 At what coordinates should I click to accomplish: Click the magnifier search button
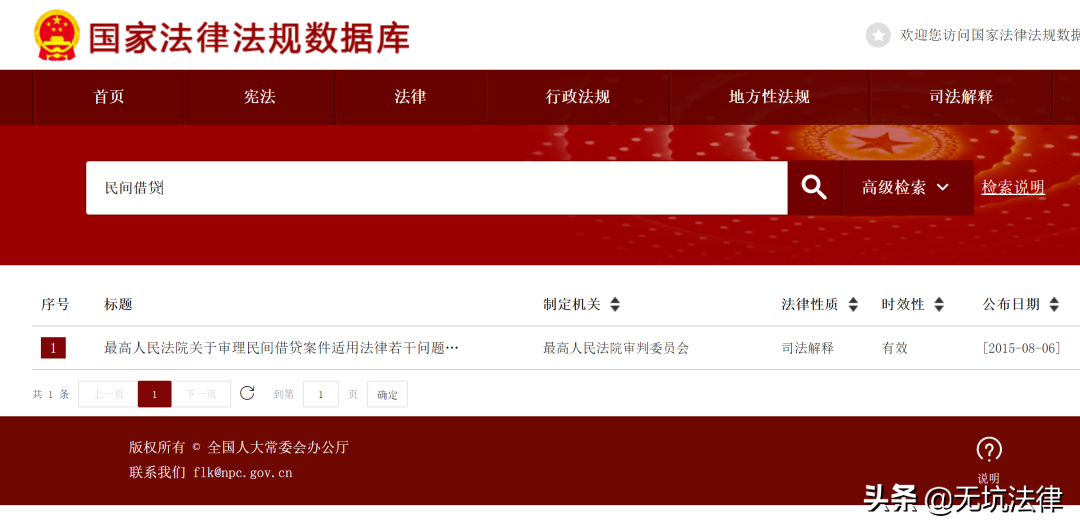pos(814,187)
